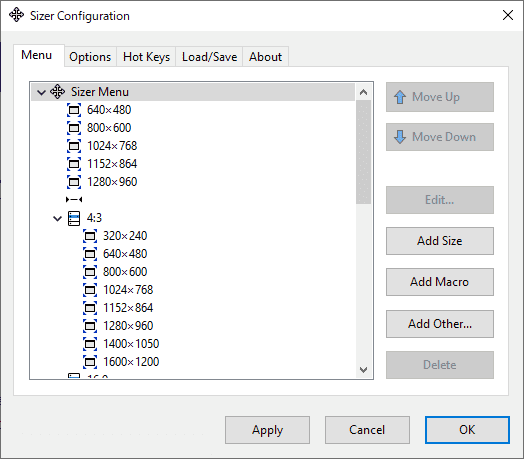Select the top-level 640×480 entry text
Viewport: 524px width, 459px height.
pyautogui.click(x=109, y=110)
